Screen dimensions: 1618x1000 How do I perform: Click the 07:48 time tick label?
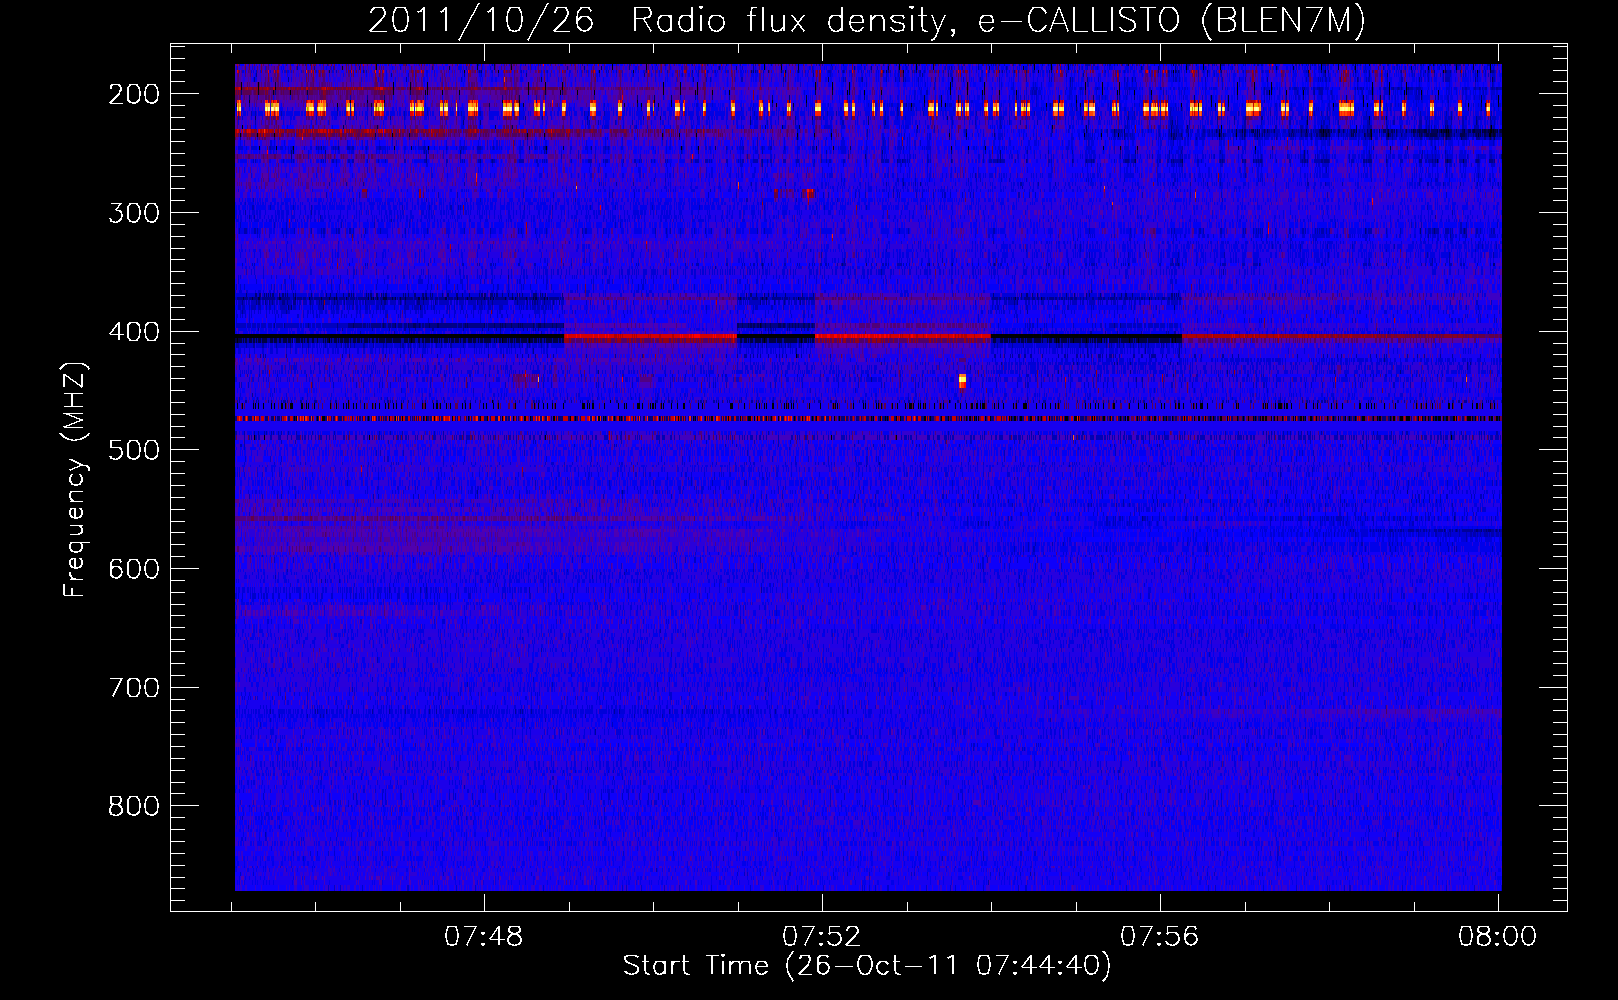click(484, 937)
